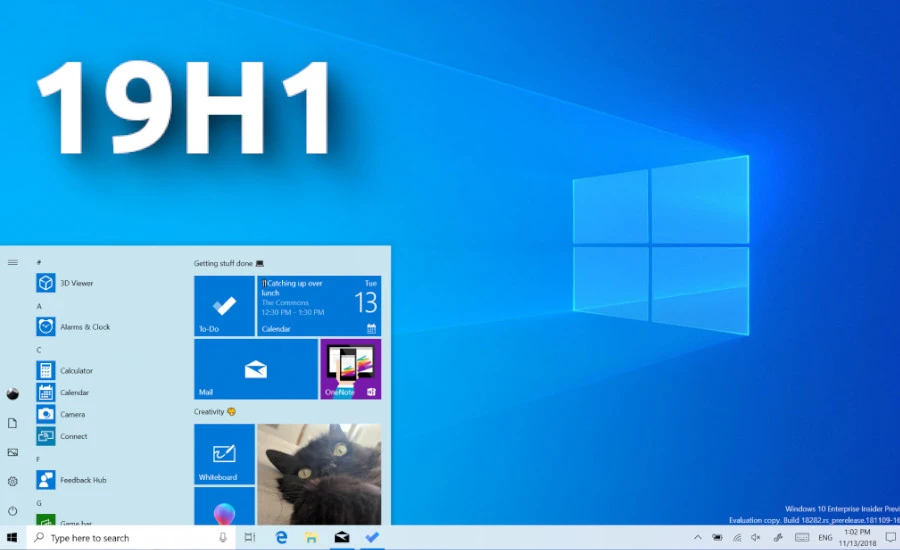Click the search microphone icon
The width and height of the screenshot is (900, 550).
pos(223,538)
